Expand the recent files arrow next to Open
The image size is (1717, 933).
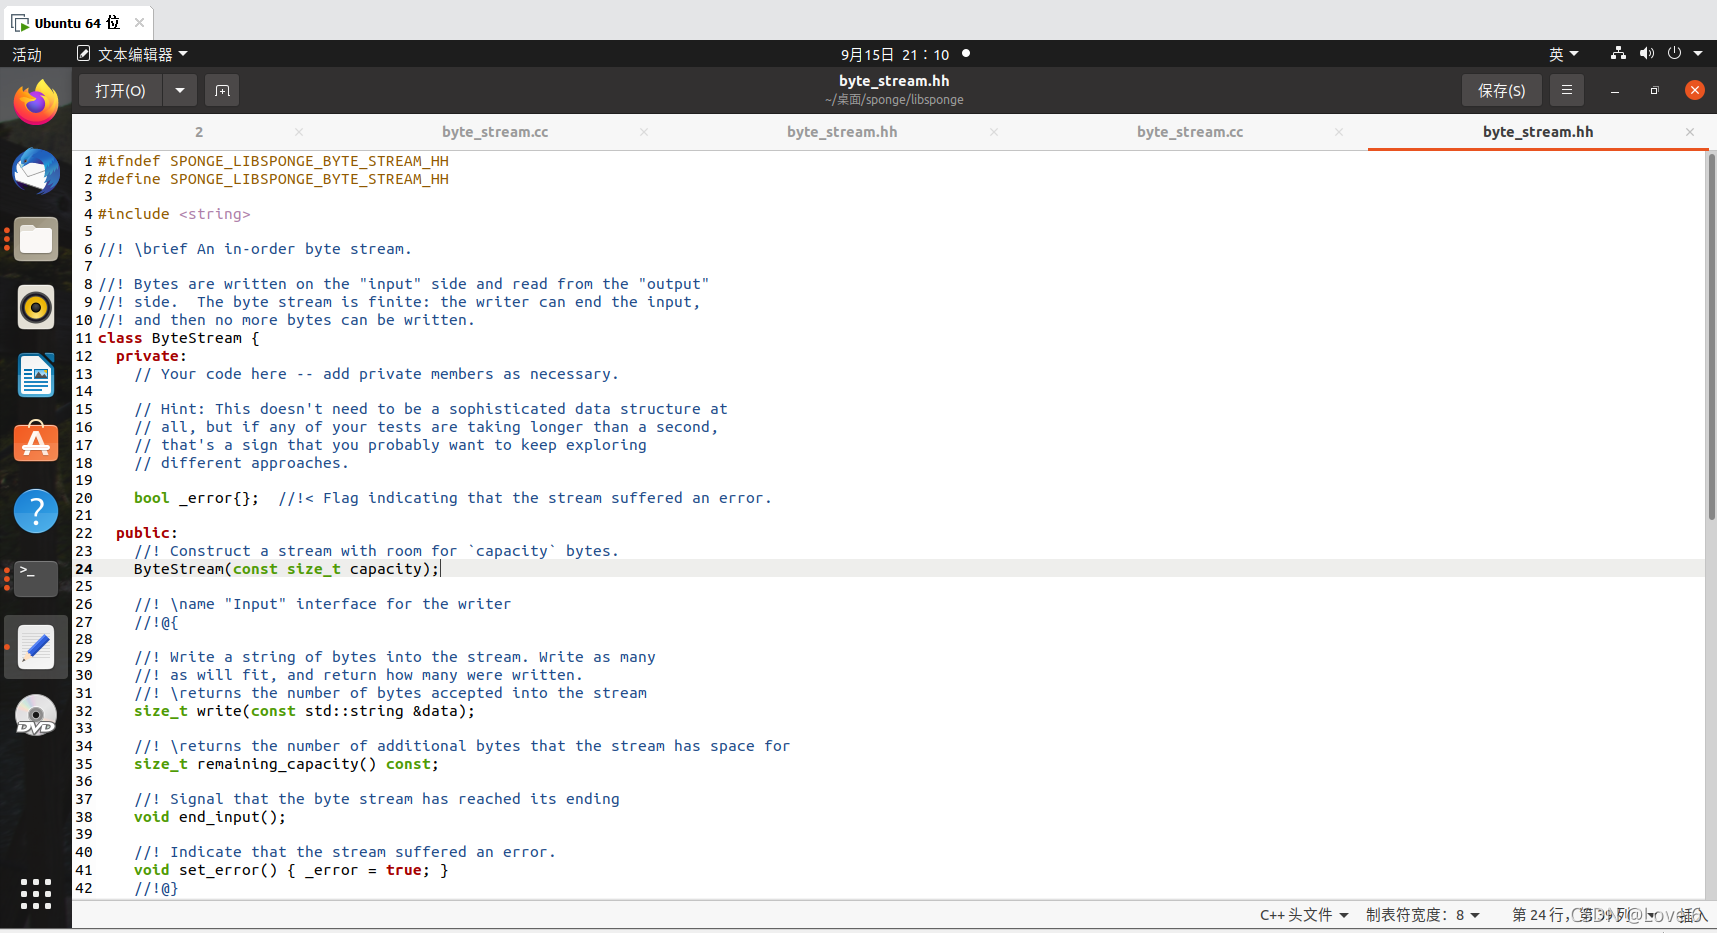(x=180, y=91)
